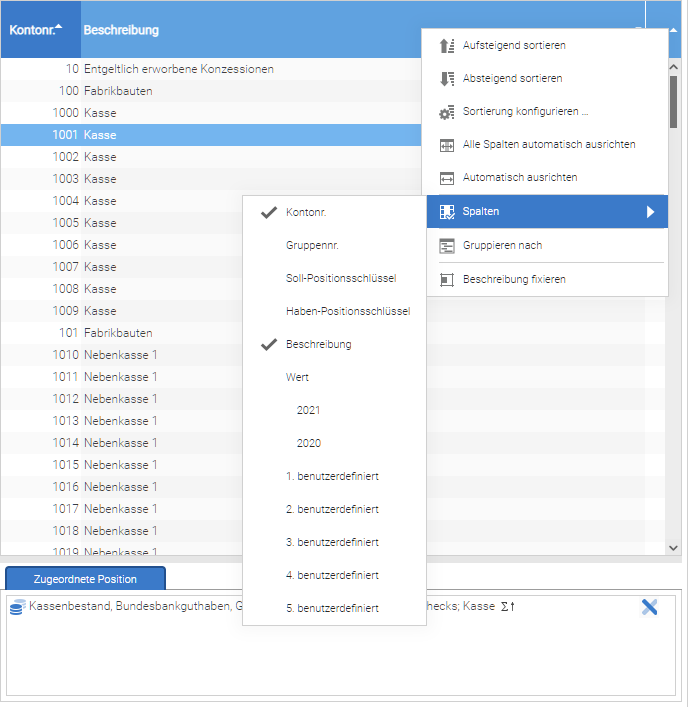Image resolution: width=688 pixels, height=707 pixels.
Task: Click the Automatisch ausrichten icon
Action: coord(447,178)
